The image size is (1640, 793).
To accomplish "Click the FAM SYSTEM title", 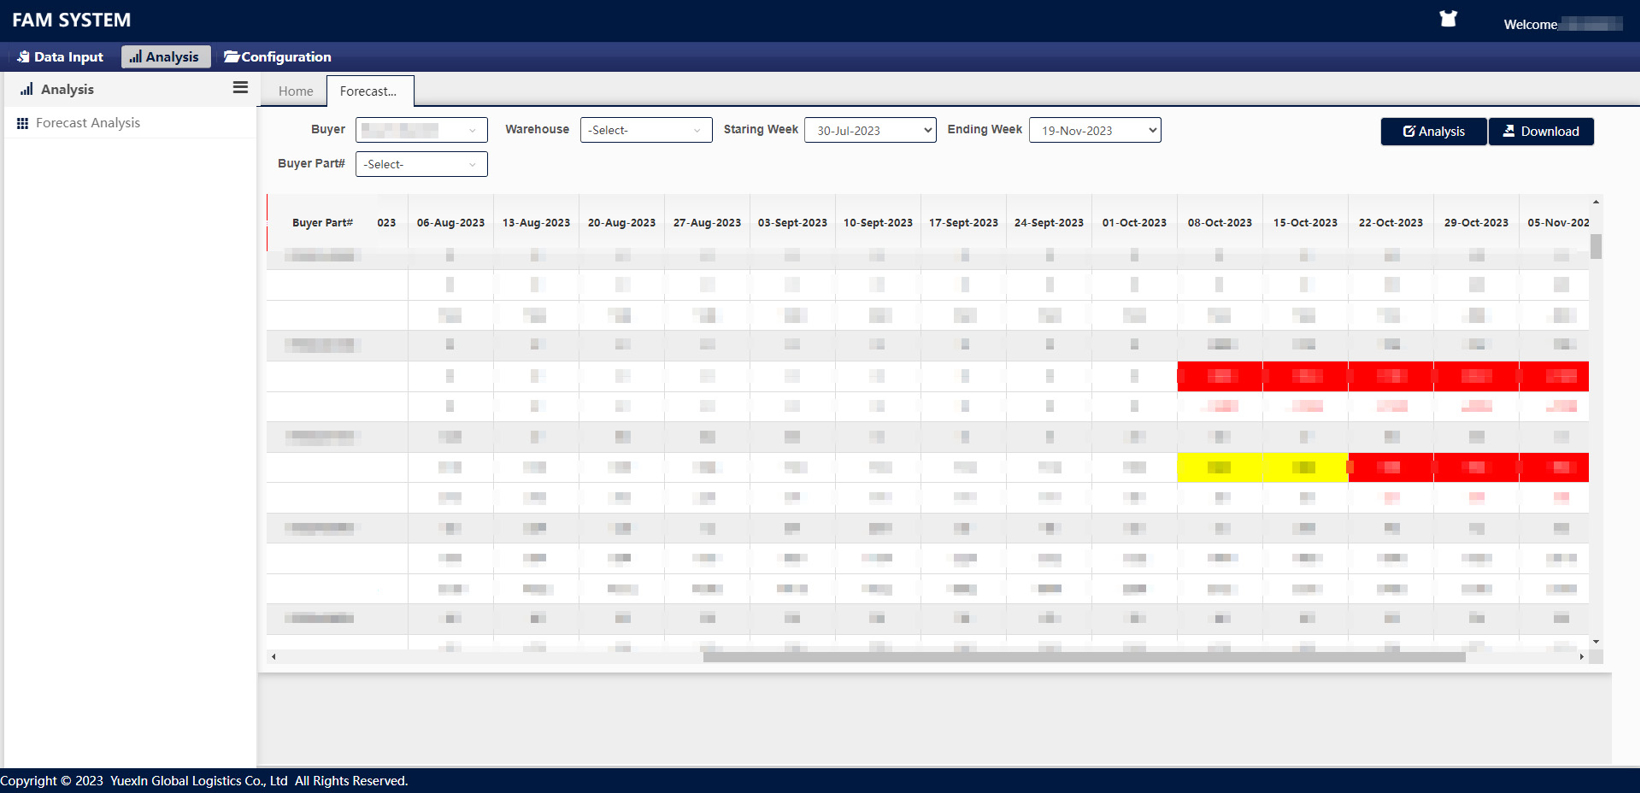I will pos(72,20).
